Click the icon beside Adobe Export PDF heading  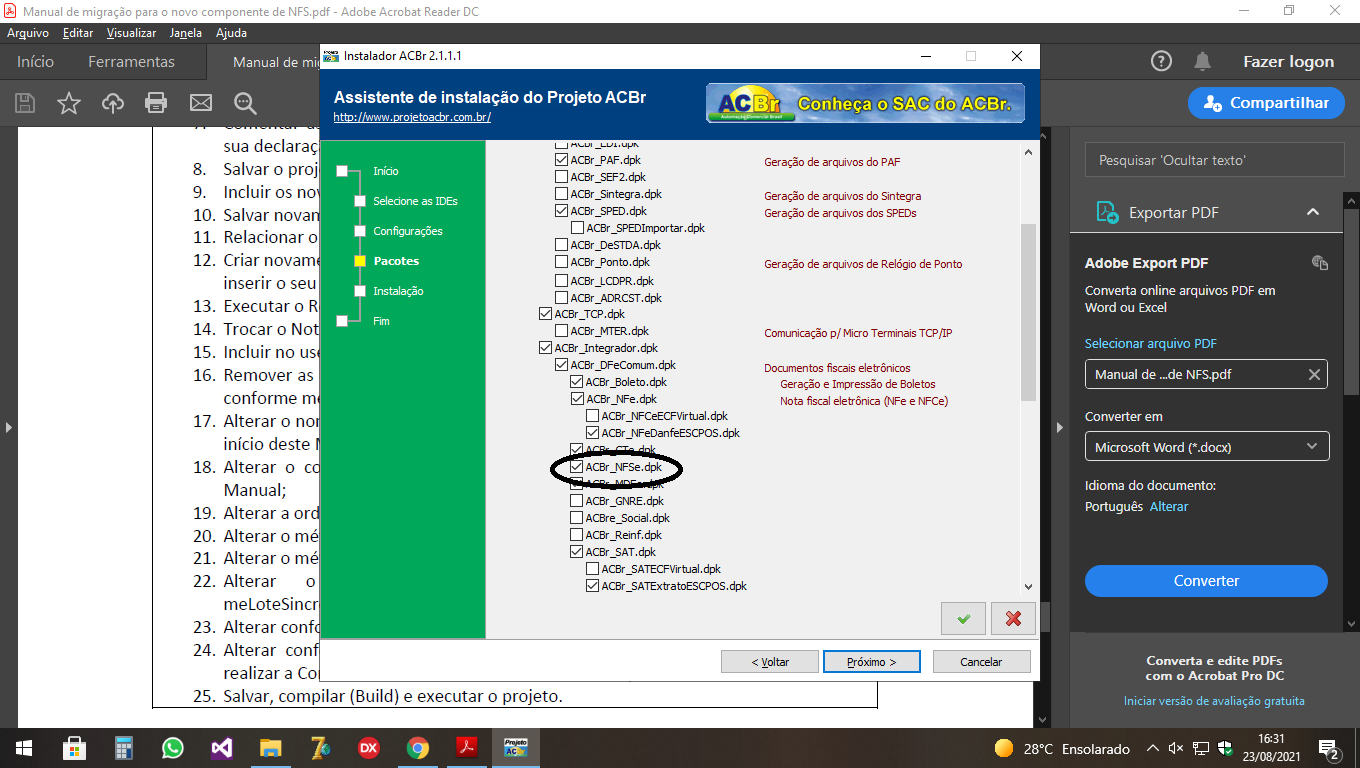pyautogui.click(x=1320, y=263)
